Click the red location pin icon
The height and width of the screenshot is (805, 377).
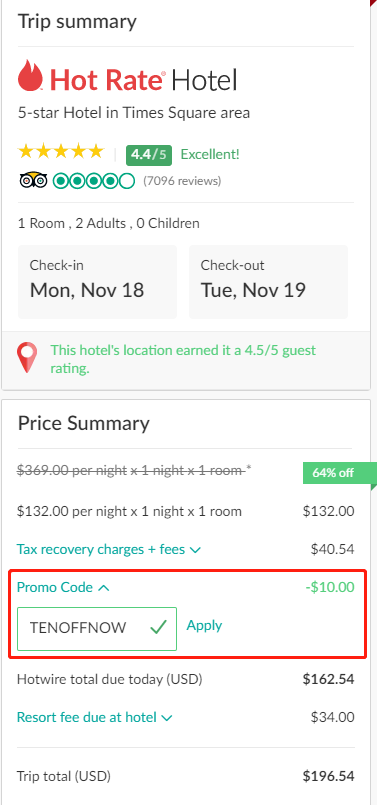pos(27,358)
